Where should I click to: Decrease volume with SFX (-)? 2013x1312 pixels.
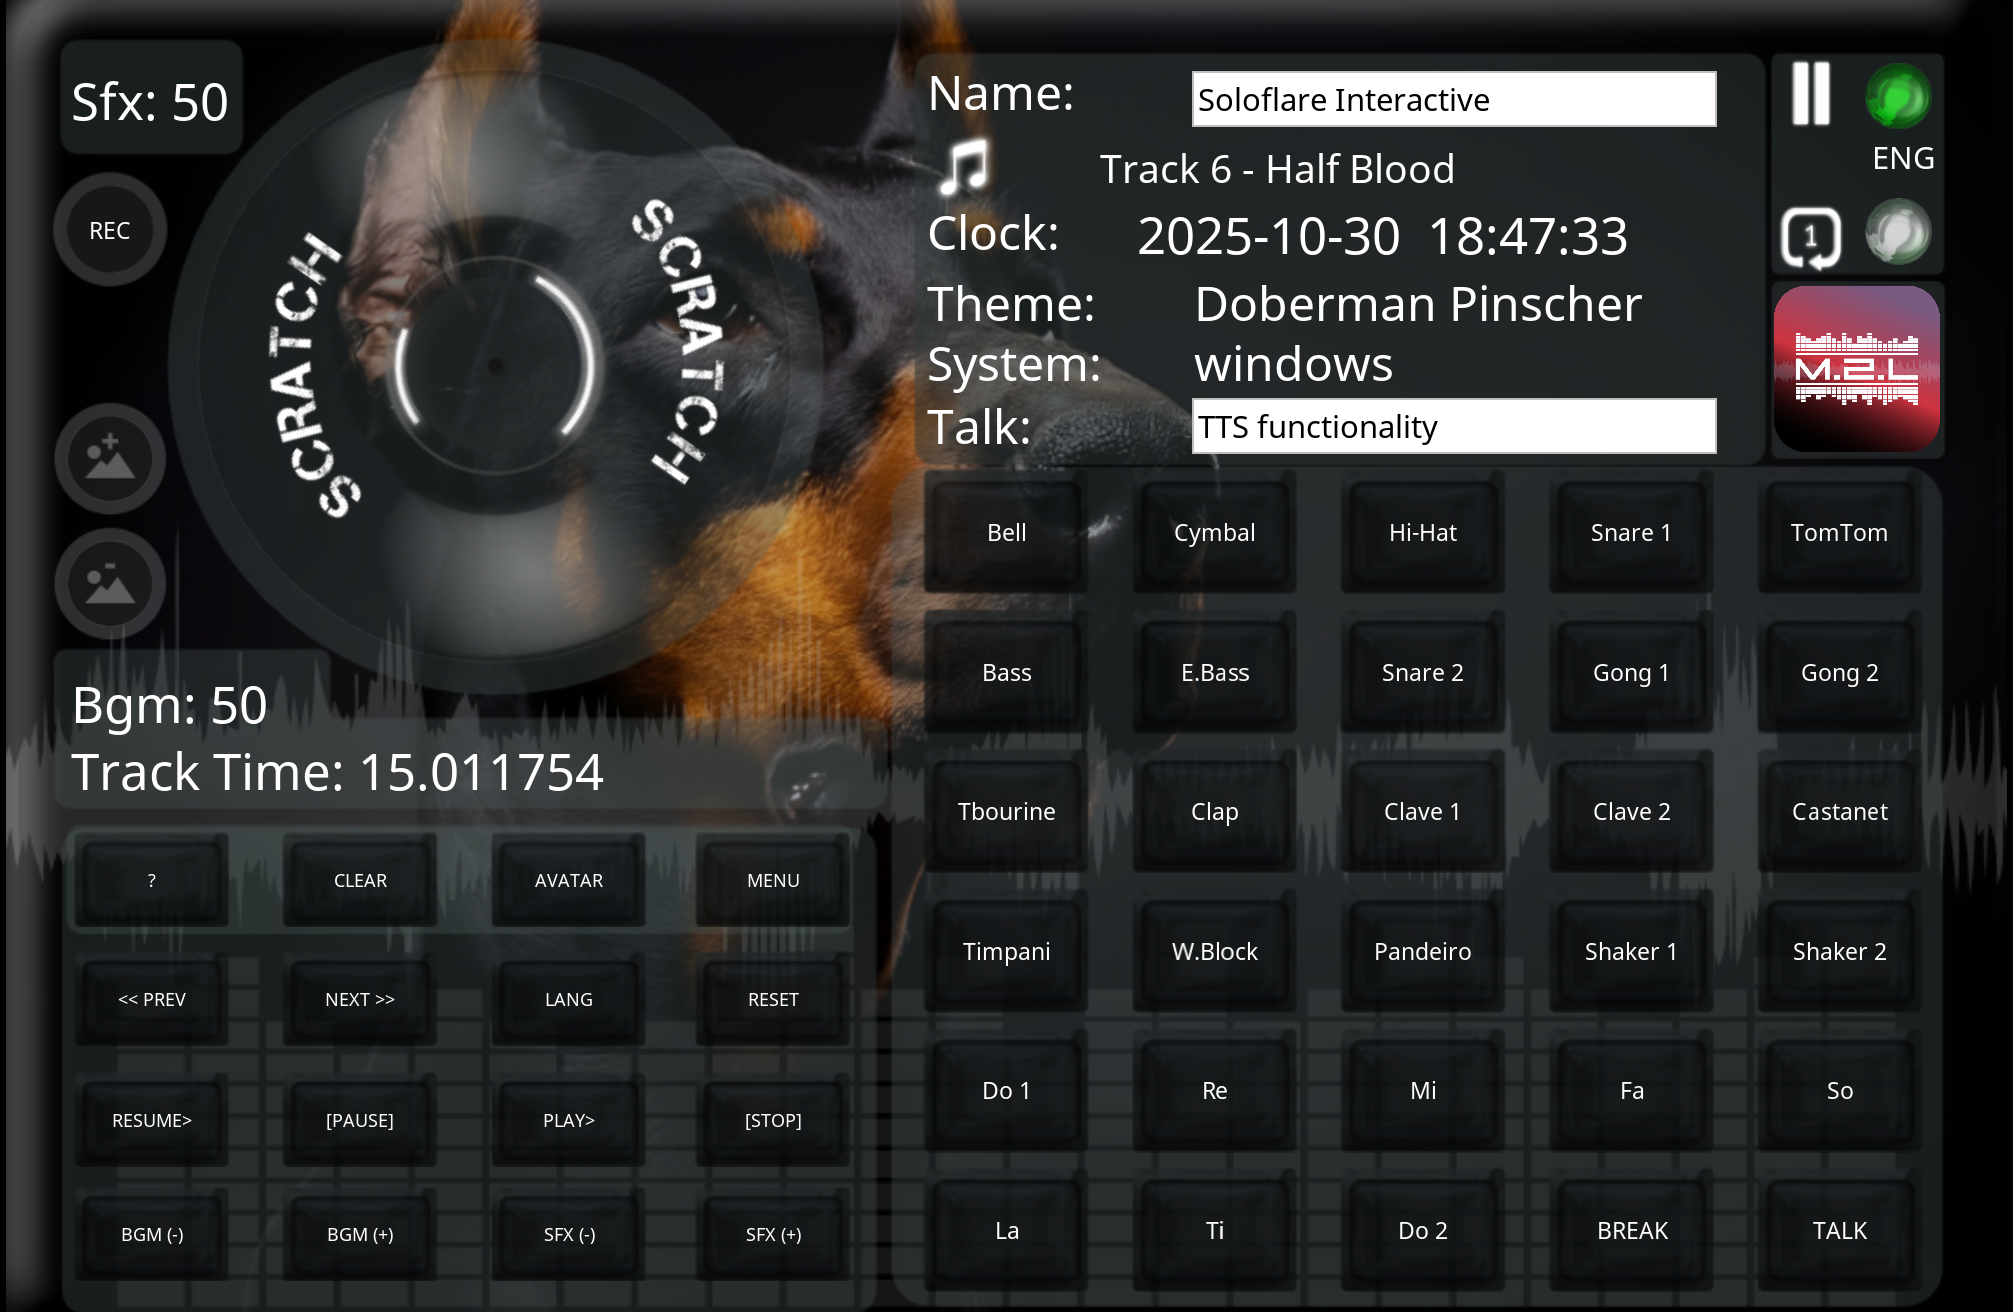pos(569,1234)
